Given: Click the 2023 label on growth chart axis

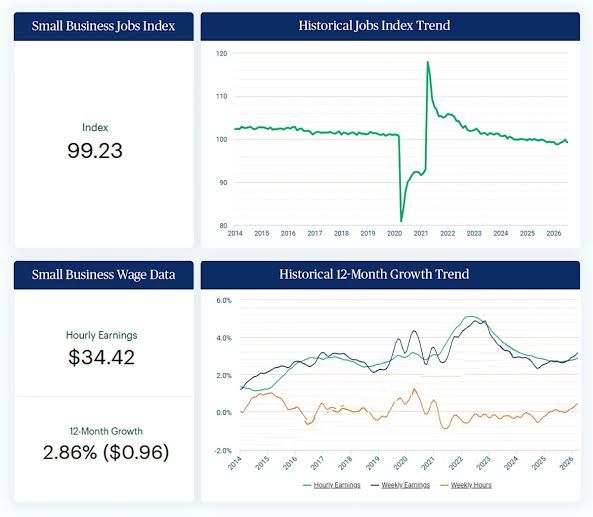Looking at the screenshot, I should click(484, 463).
